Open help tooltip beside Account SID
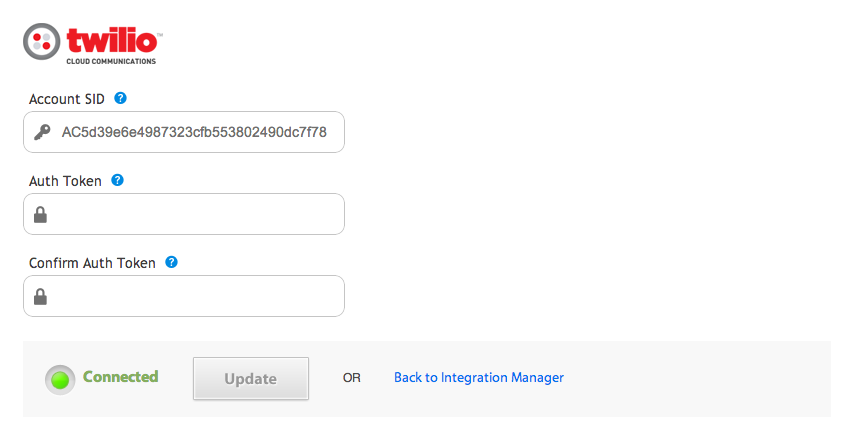Image resolution: width=854 pixels, height=437 pixels. point(120,98)
